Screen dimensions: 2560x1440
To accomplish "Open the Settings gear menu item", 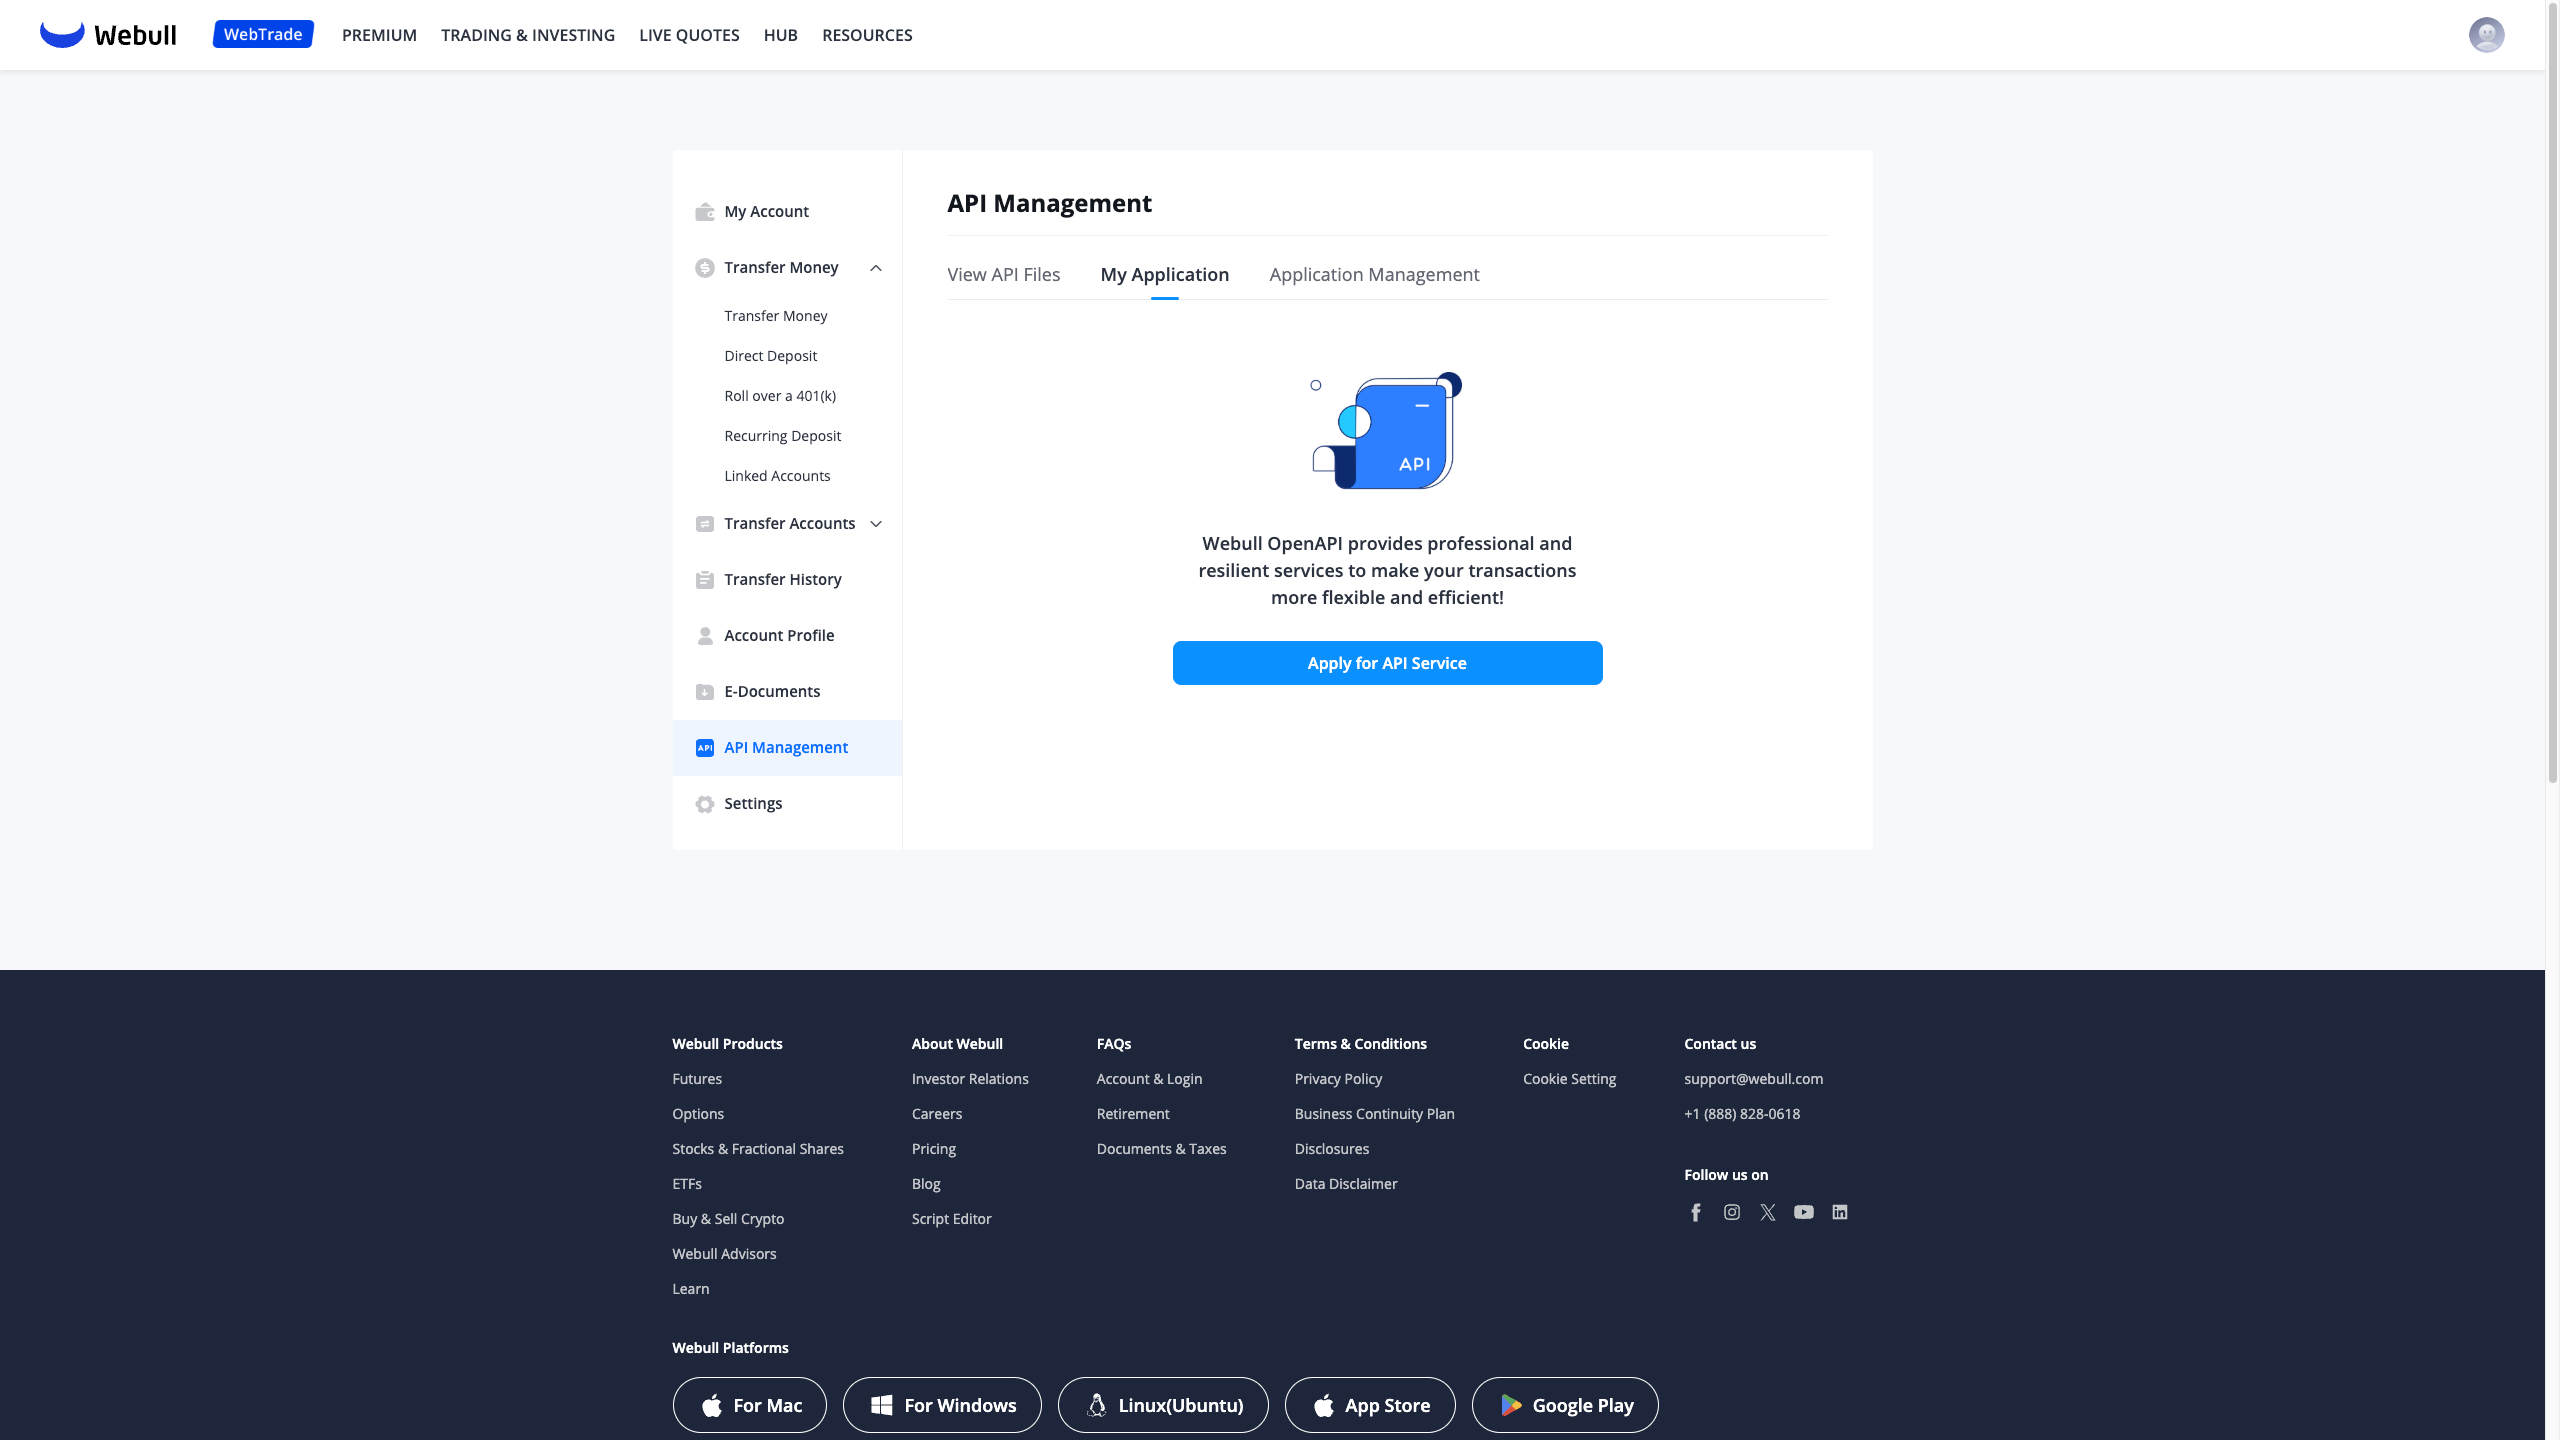I will (x=752, y=804).
